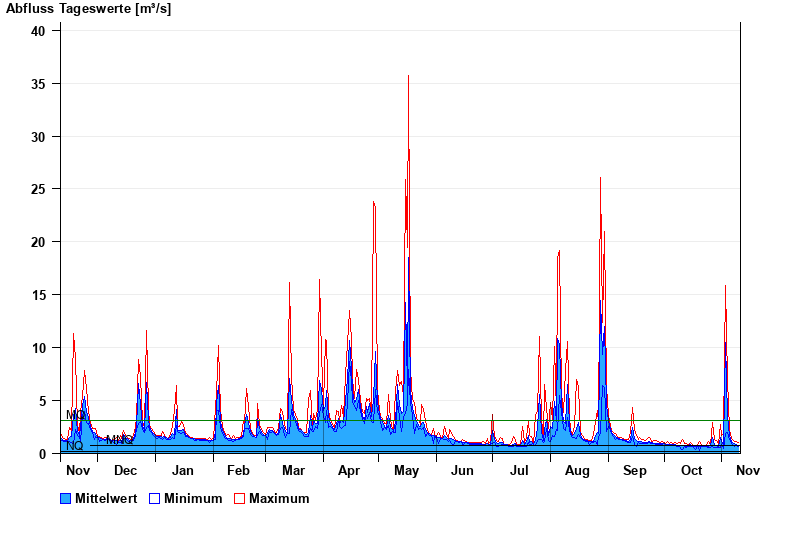Click the August maximum peak tip
The image size is (800, 550).
[600, 178]
